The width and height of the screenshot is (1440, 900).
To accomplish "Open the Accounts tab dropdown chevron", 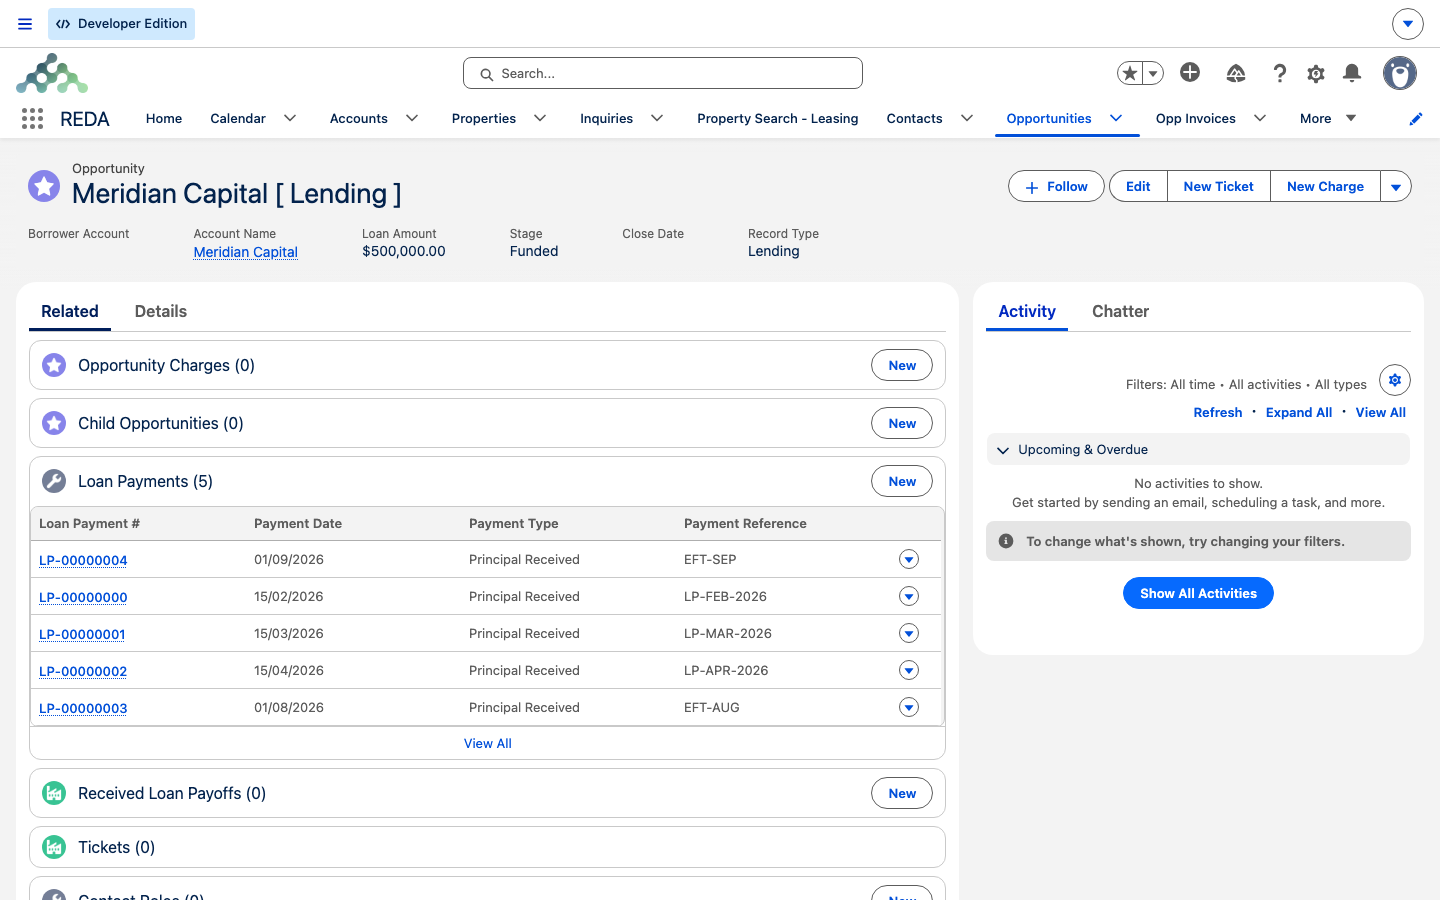I will click(412, 118).
